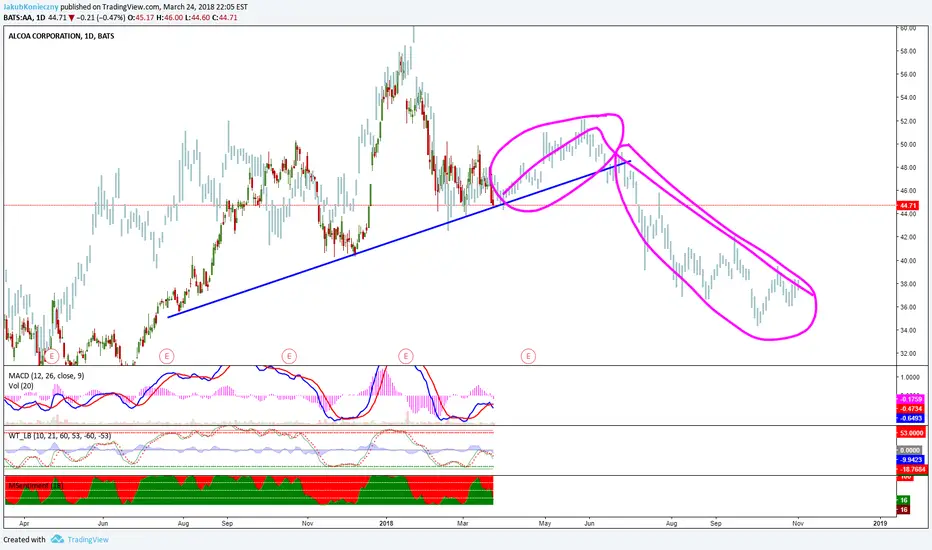Screen dimensions: 932x550
Task: Click the gray 0.0000 WT value tag
Action: click(910, 451)
